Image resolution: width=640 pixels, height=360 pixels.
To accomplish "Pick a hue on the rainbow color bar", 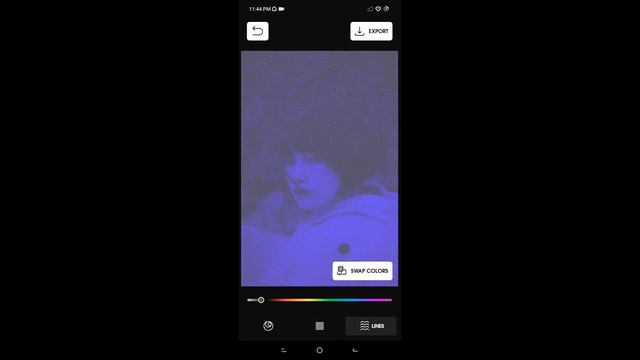I will pyautogui.click(x=331, y=300).
